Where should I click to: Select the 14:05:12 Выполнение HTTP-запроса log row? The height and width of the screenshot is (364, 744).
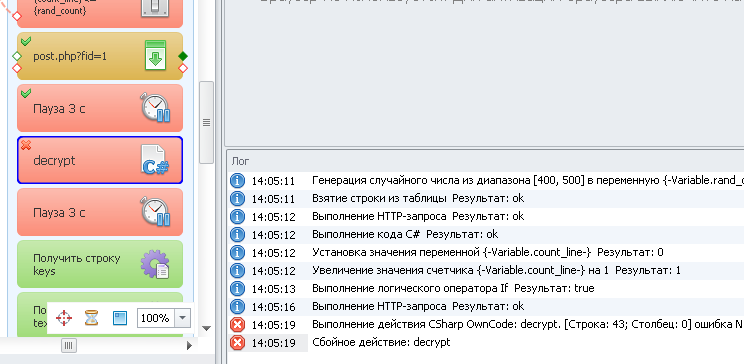(x=486, y=216)
